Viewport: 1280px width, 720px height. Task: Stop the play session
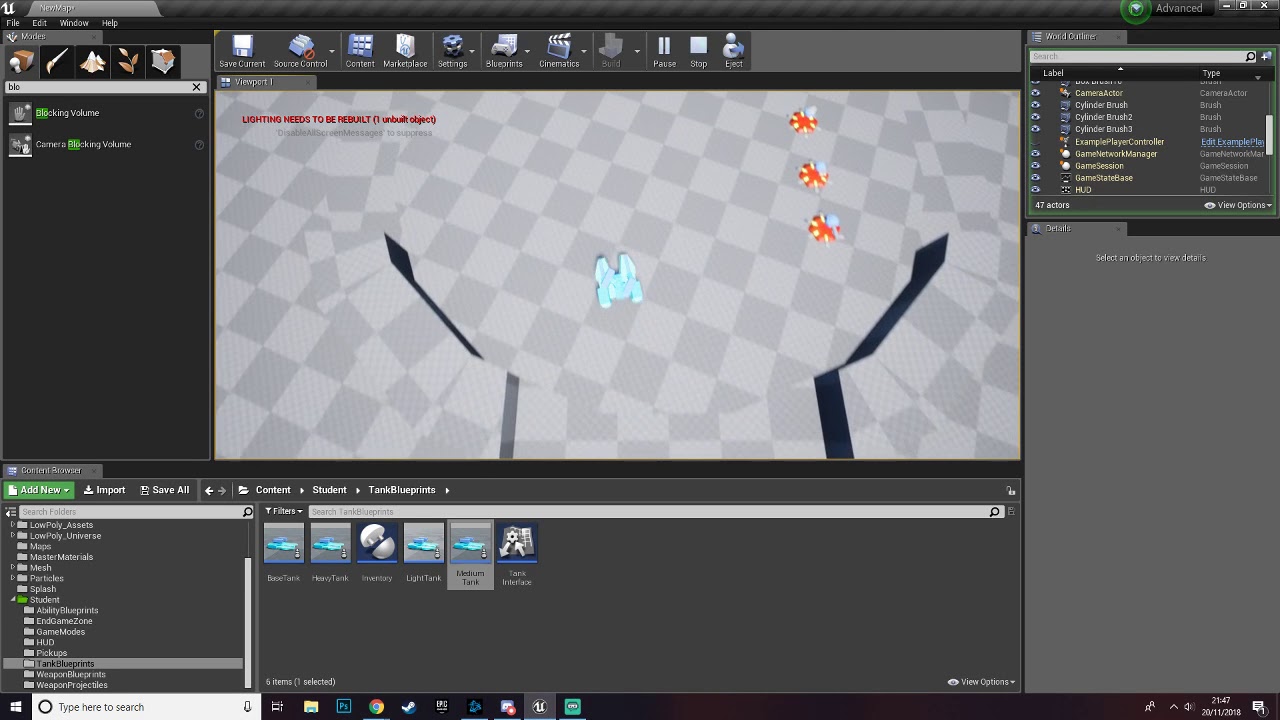tap(698, 52)
